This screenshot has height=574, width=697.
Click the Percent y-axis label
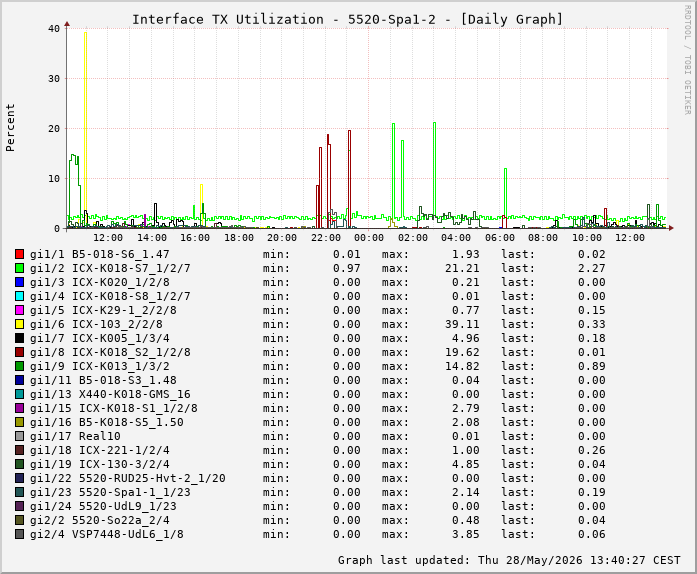(x=10, y=128)
